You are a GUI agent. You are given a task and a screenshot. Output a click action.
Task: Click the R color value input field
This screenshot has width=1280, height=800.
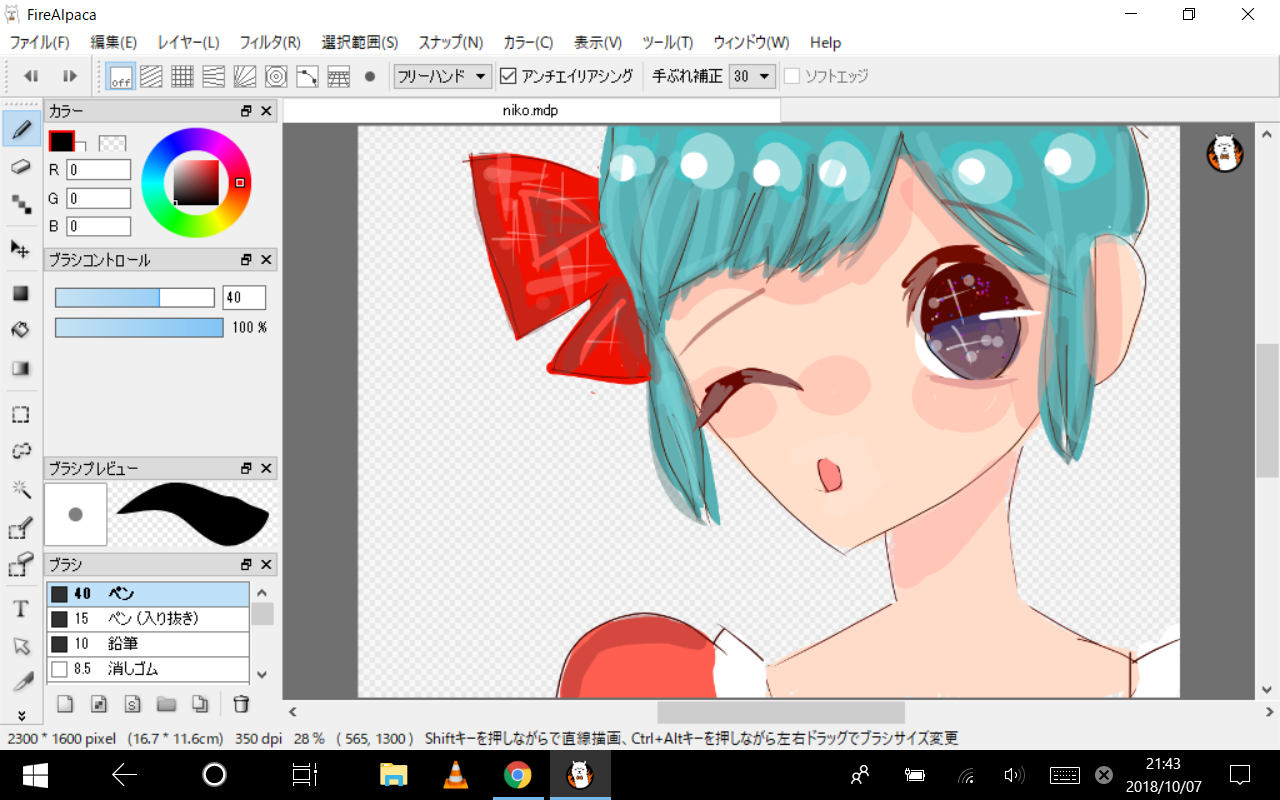tap(99, 171)
